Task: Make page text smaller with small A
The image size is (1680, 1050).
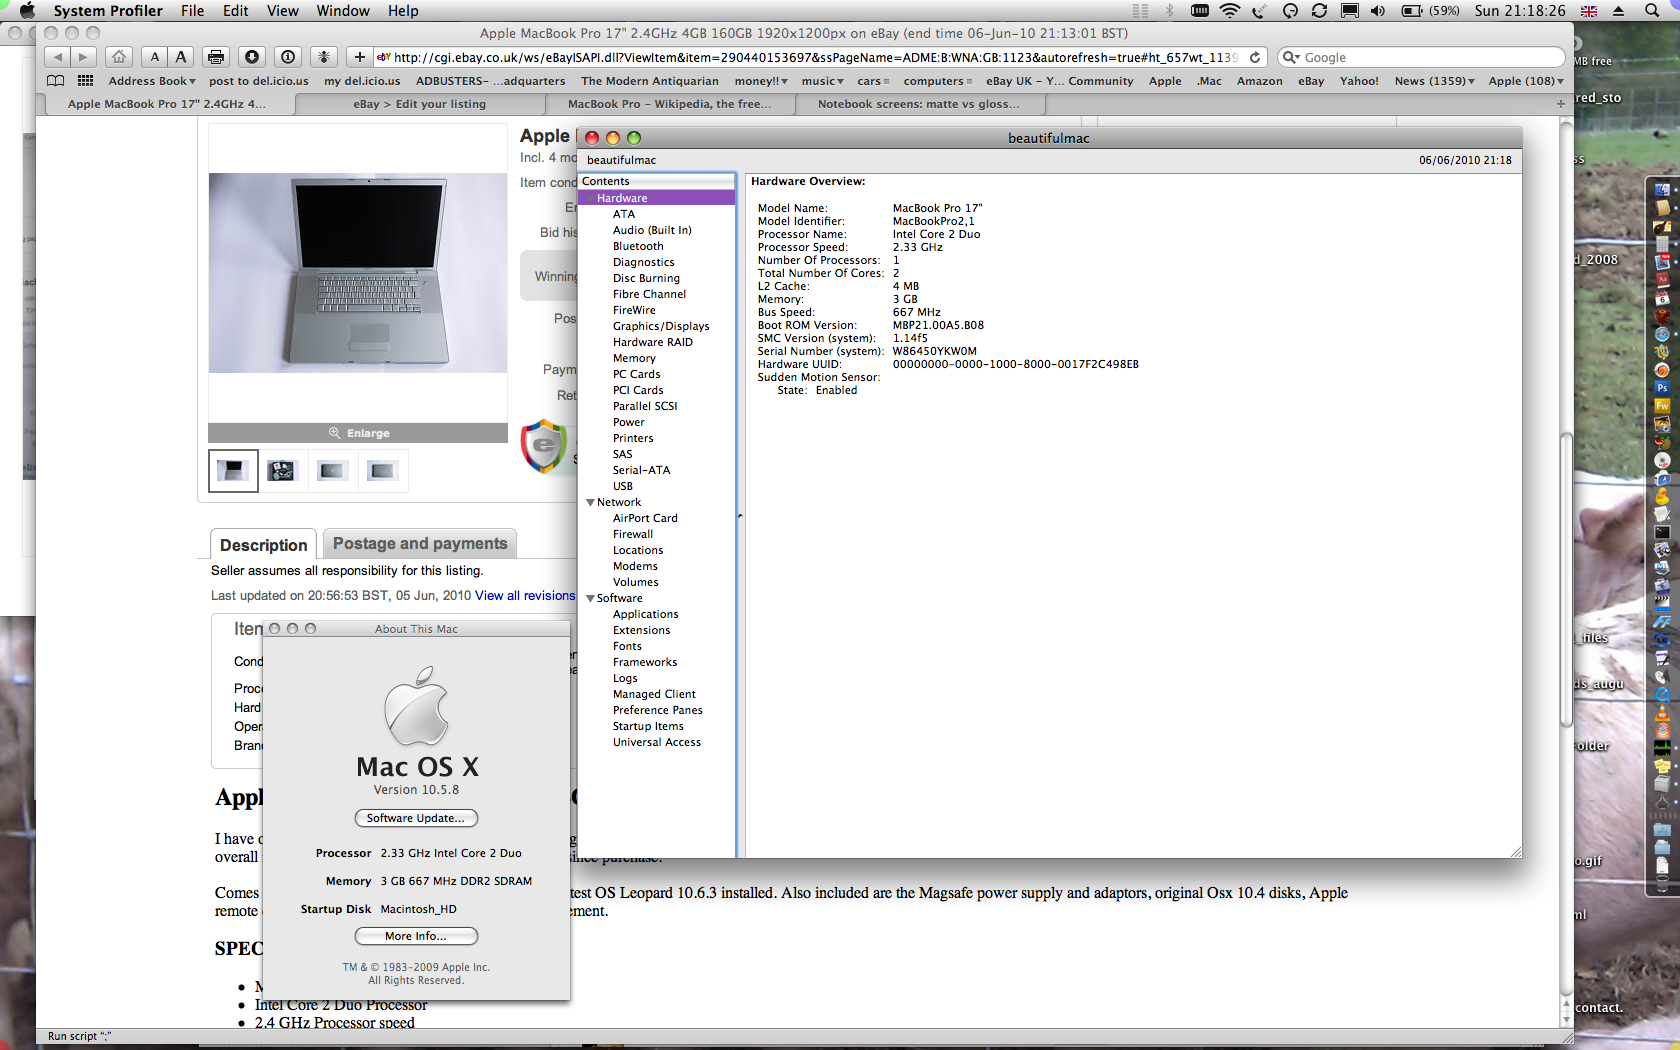Action: (155, 57)
